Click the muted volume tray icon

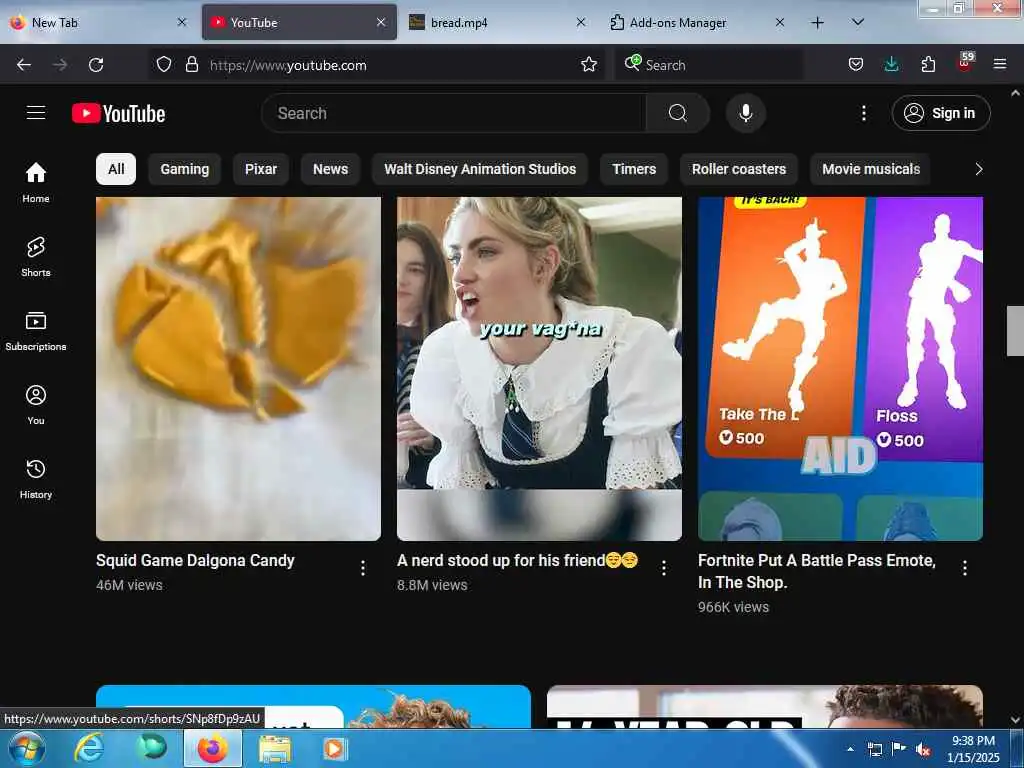click(x=923, y=750)
